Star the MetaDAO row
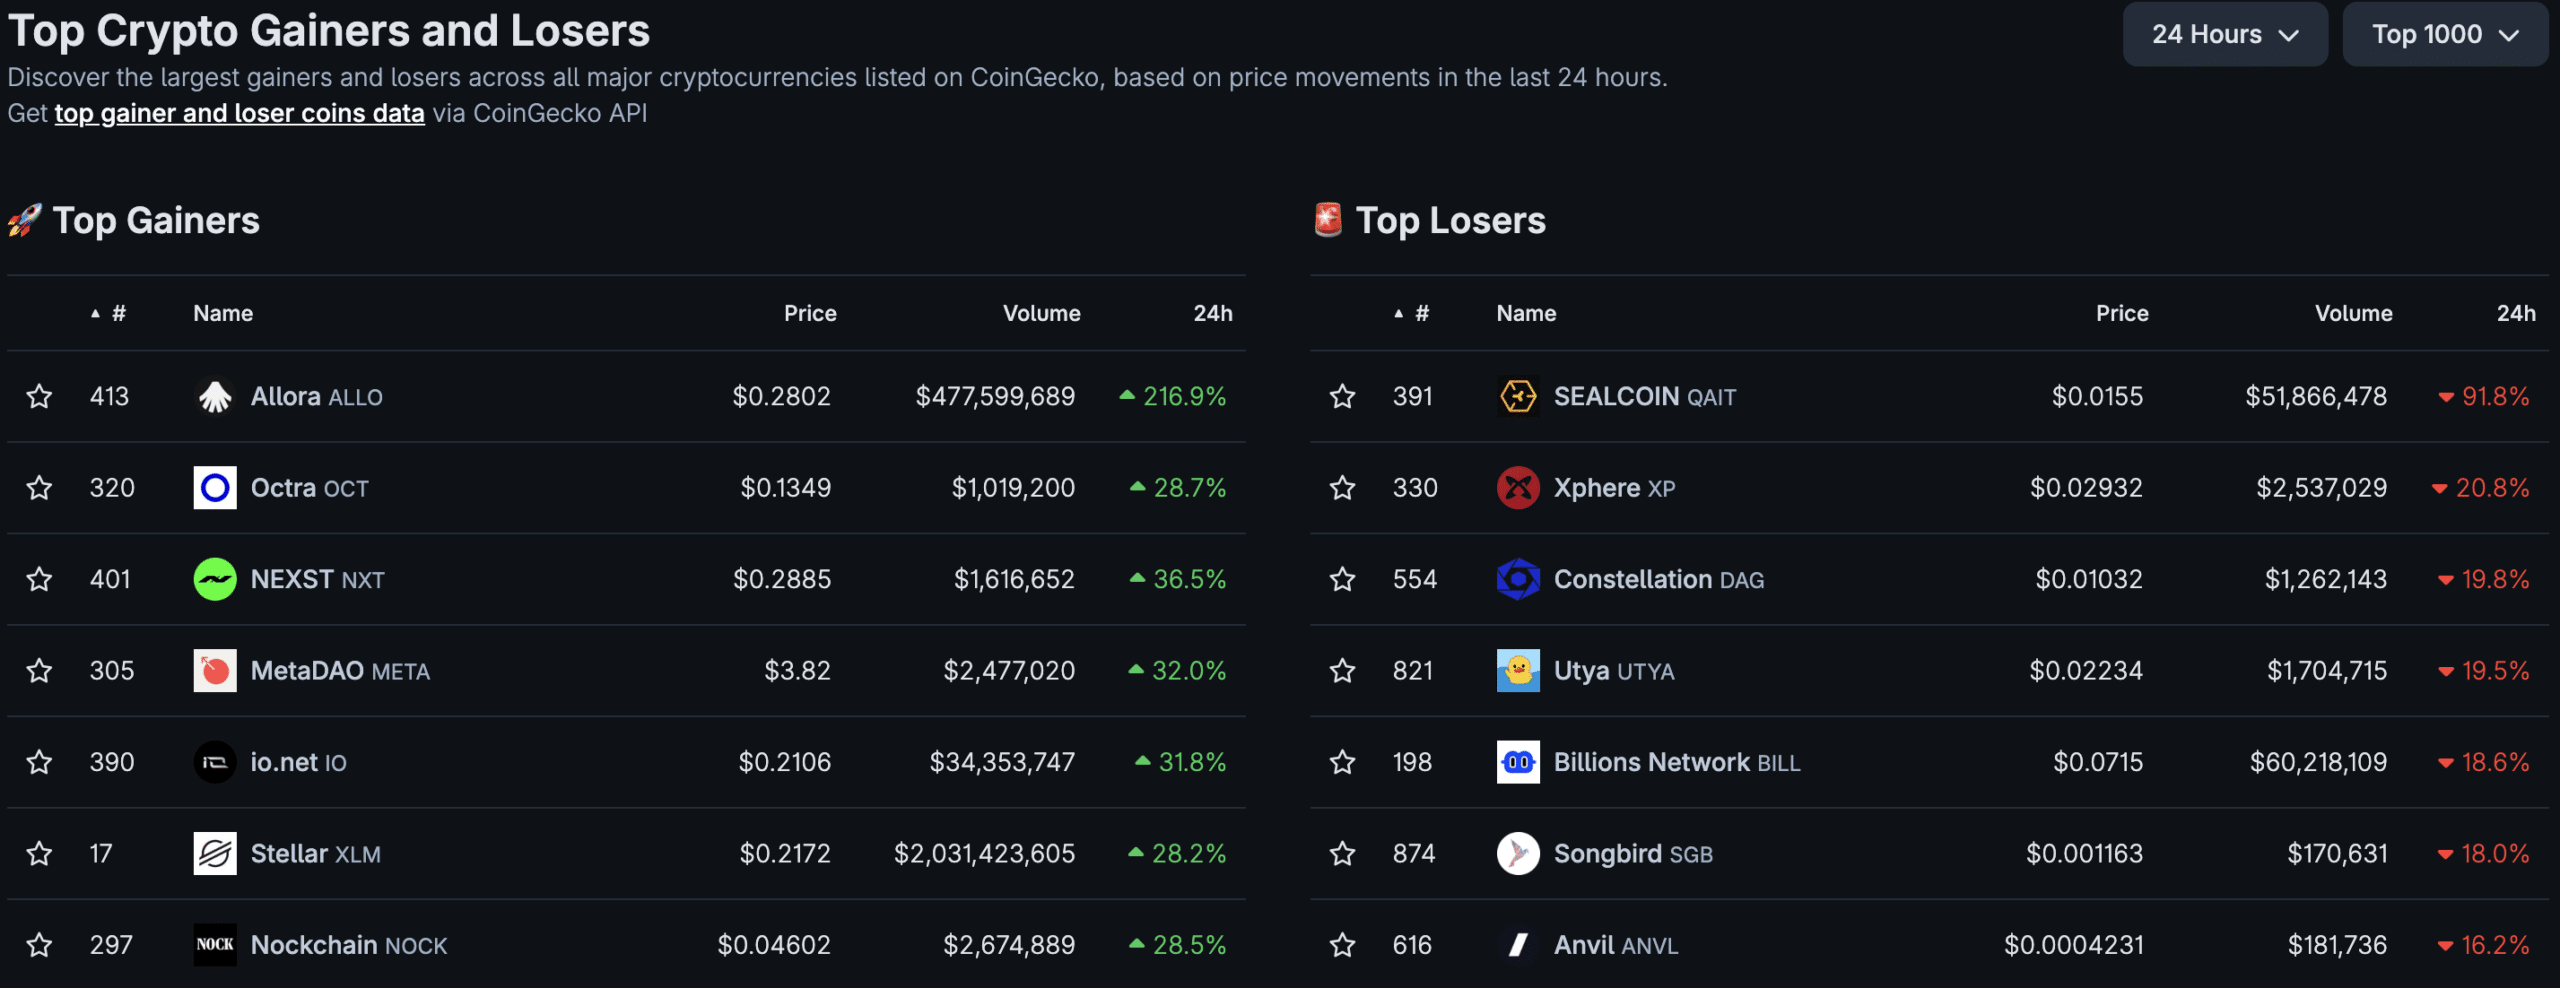Viewport: 2560px width, 988px height. pos(39,671)
